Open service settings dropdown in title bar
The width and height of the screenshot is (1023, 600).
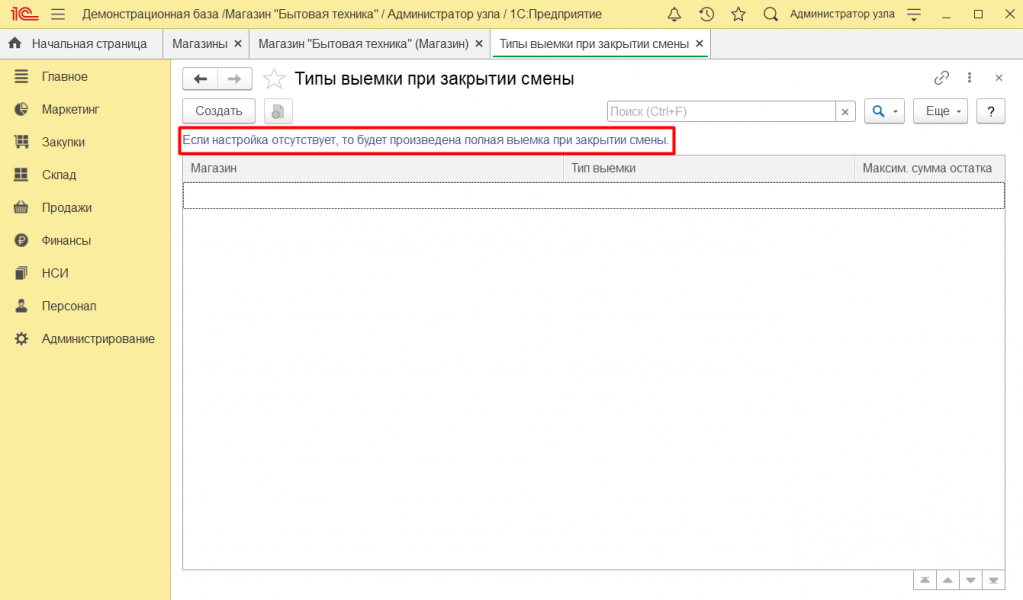tap(912, 14)
